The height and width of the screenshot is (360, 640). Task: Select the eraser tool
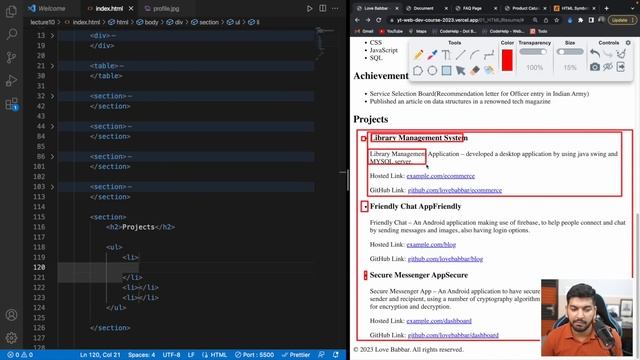click(475, 71)
